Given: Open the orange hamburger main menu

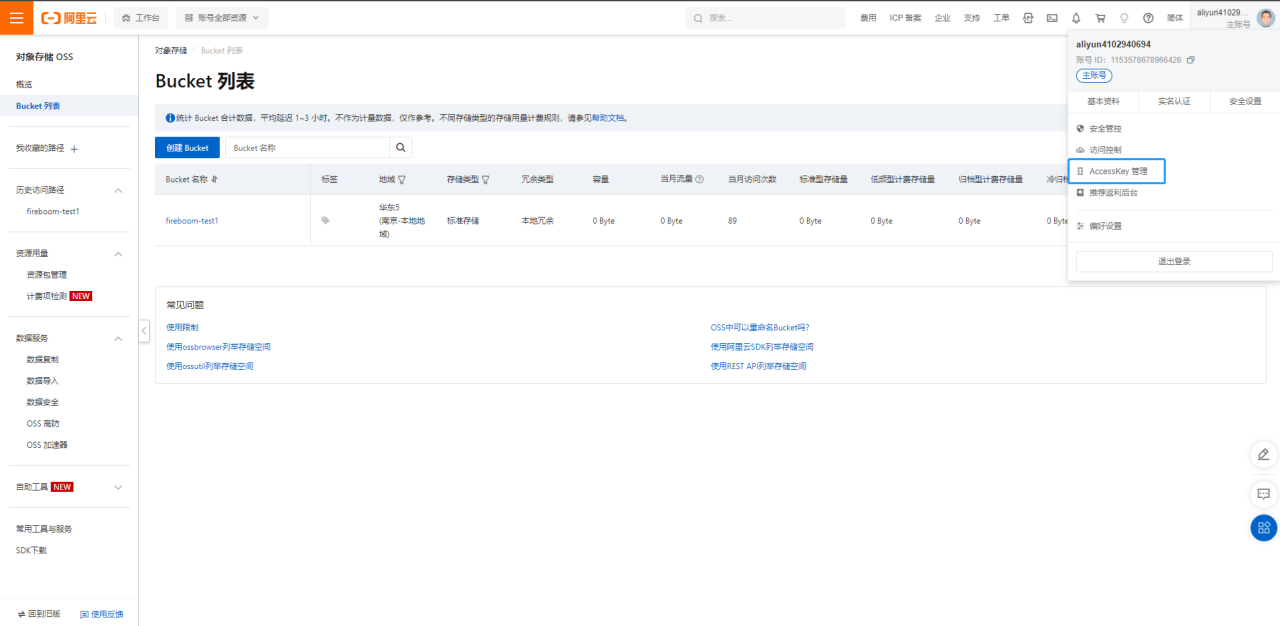Looking at the screenshot, I should coord(17,17).
